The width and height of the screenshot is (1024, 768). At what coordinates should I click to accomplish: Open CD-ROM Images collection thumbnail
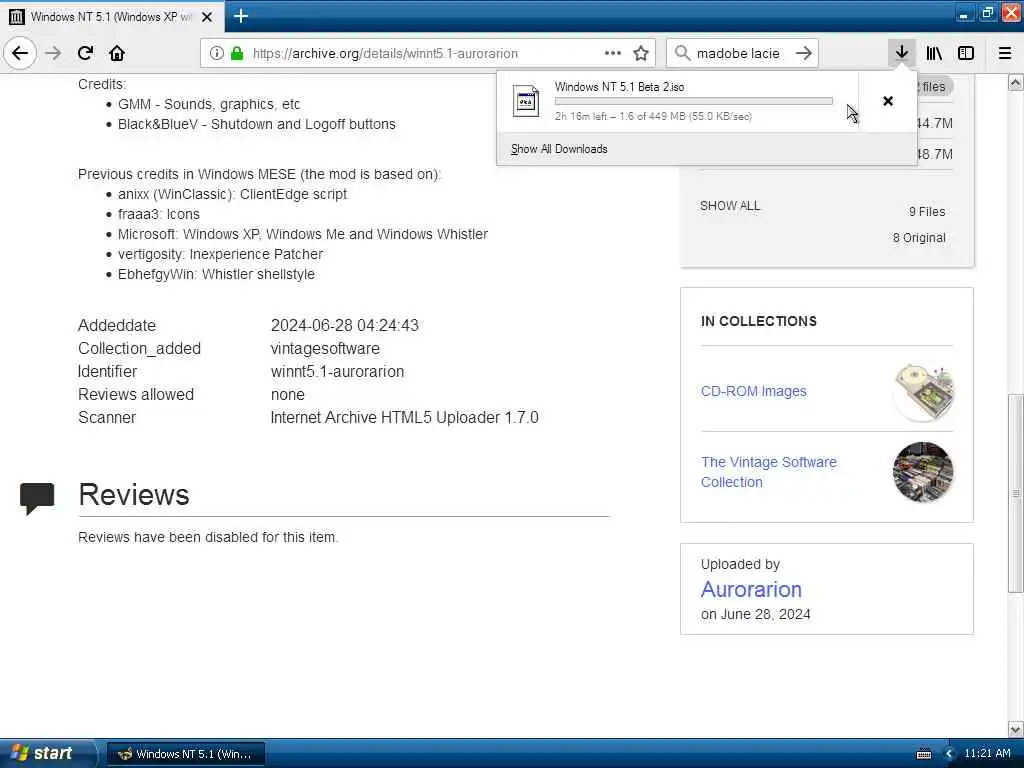pos(923,391)
